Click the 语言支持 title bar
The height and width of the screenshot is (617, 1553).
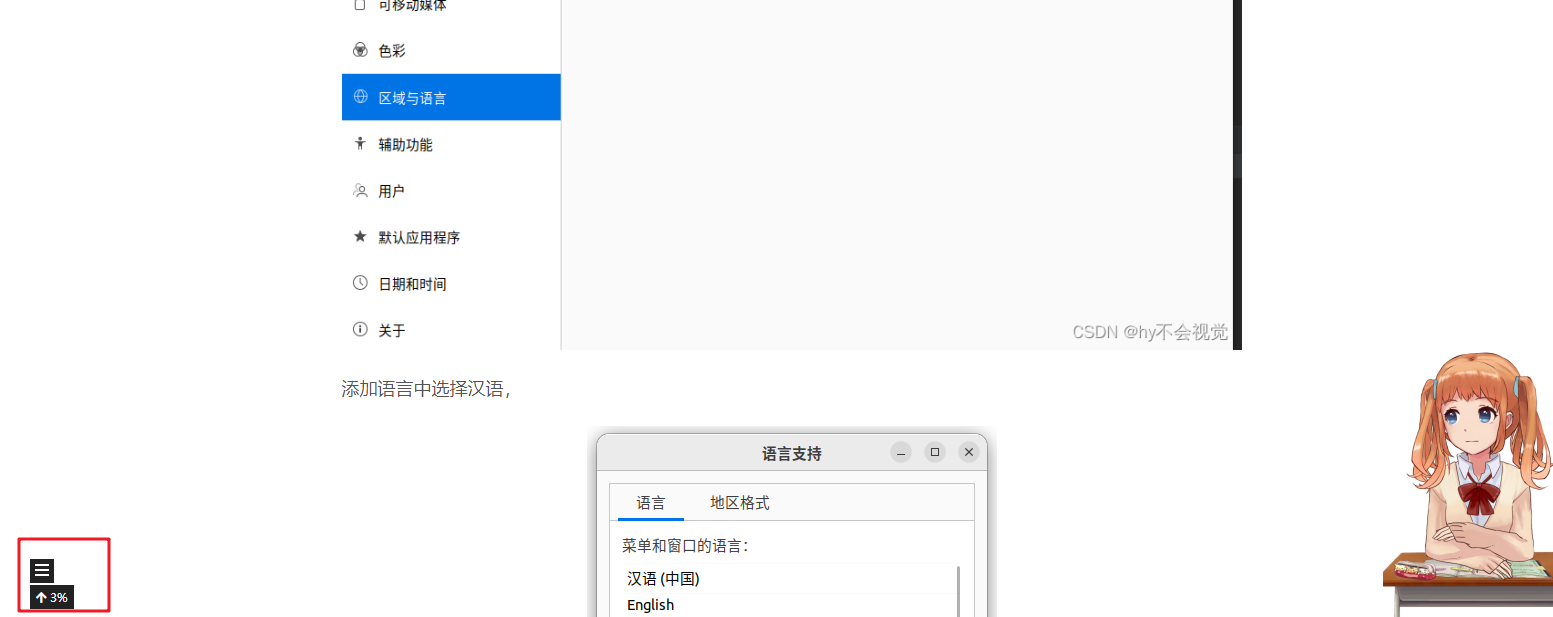(791, 454)
